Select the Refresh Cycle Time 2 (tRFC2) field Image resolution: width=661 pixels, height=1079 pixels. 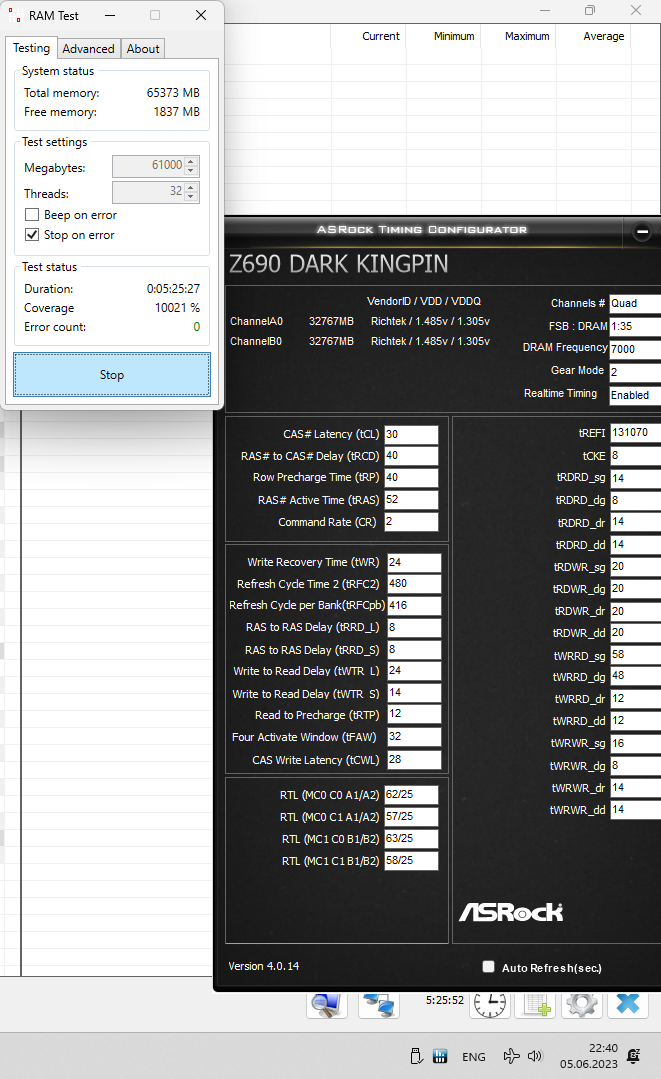click(413, 584)
